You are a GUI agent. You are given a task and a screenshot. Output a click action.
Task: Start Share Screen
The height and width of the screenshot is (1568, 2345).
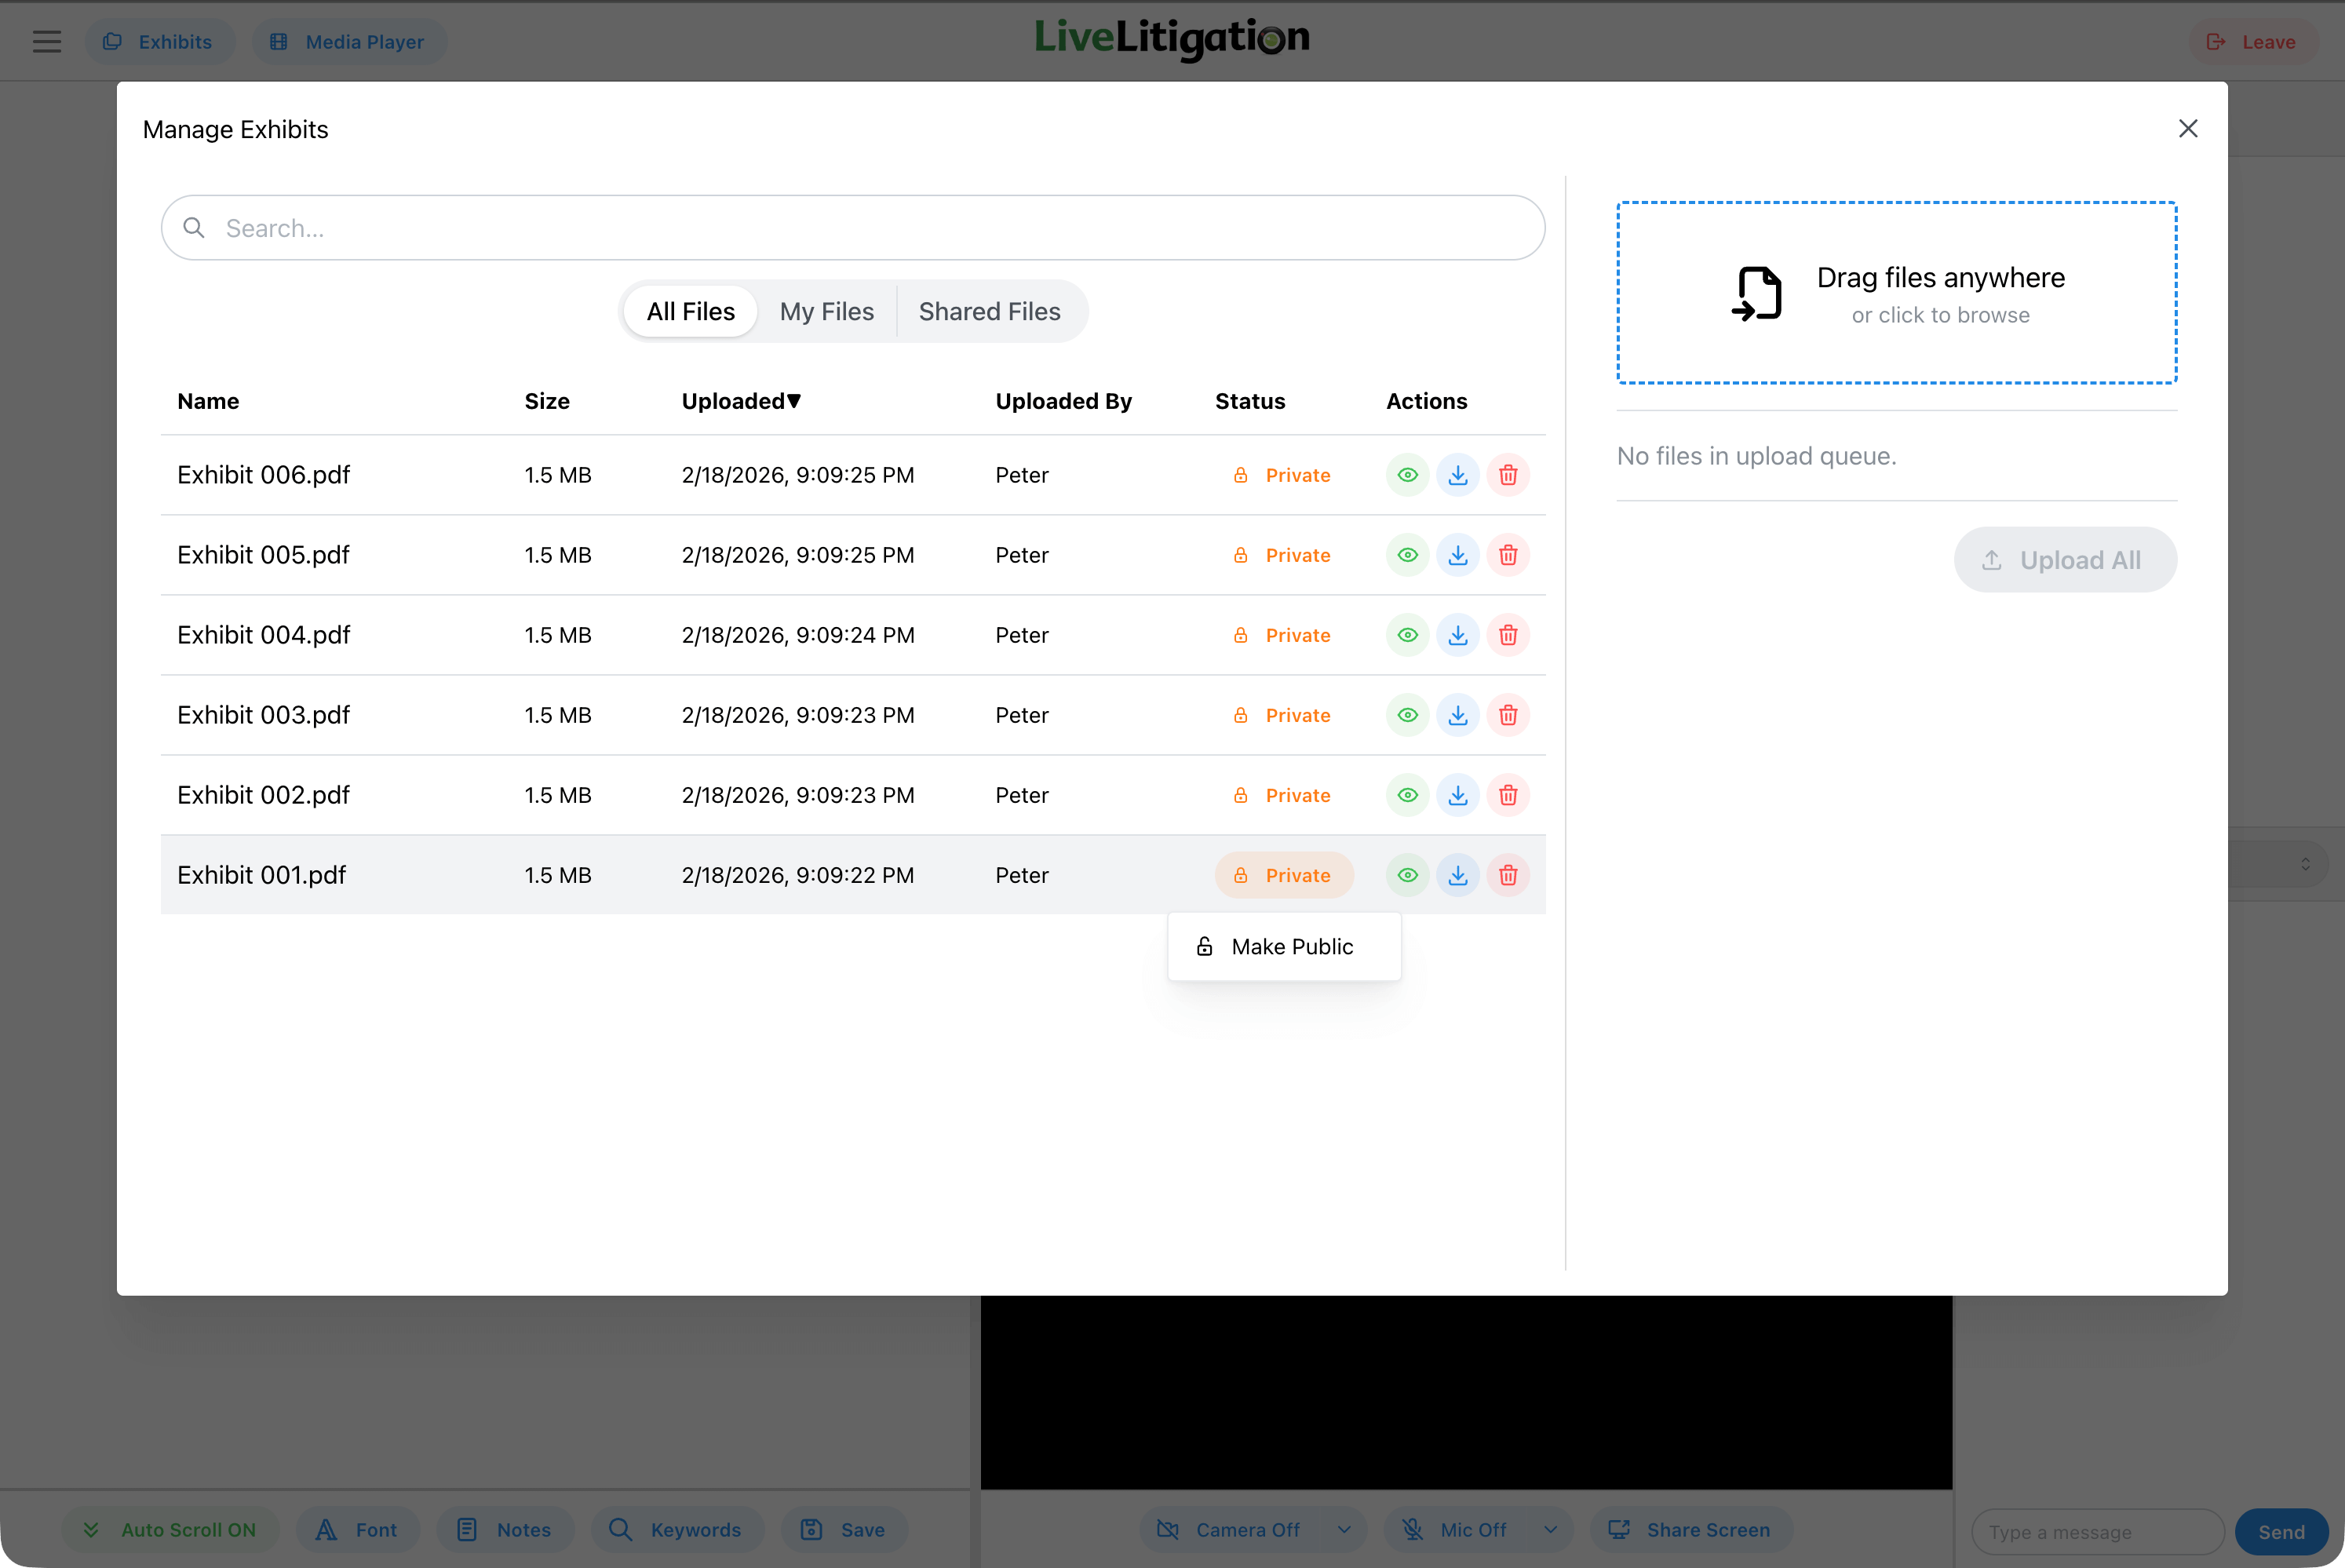pos(1689,1529)
